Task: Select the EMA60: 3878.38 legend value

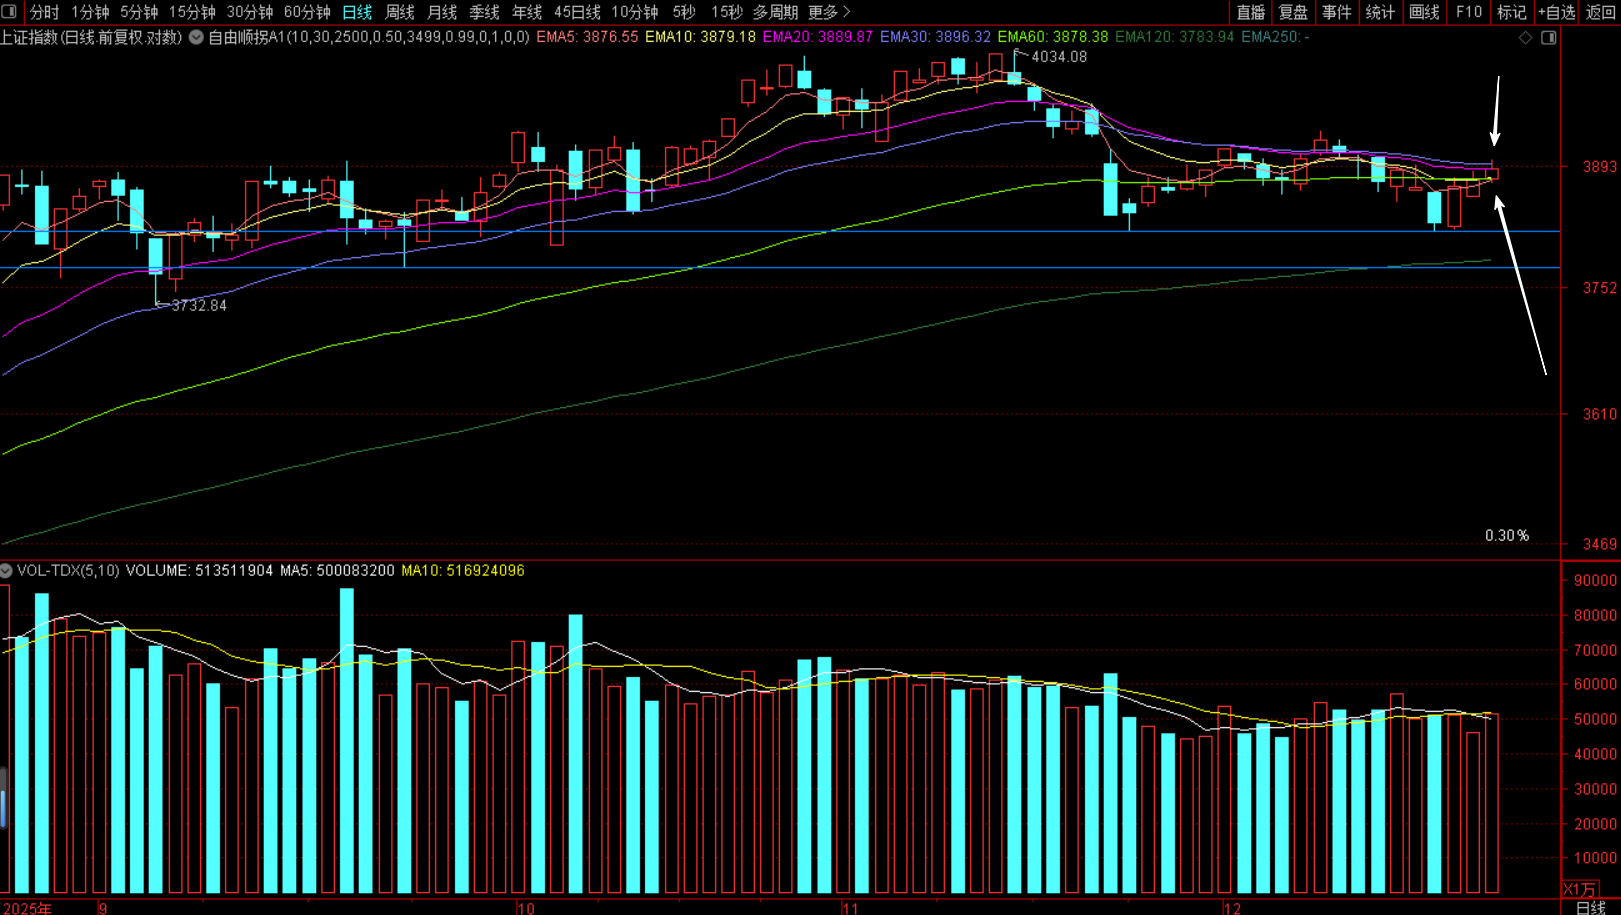Action: [x=1053, y=37]
